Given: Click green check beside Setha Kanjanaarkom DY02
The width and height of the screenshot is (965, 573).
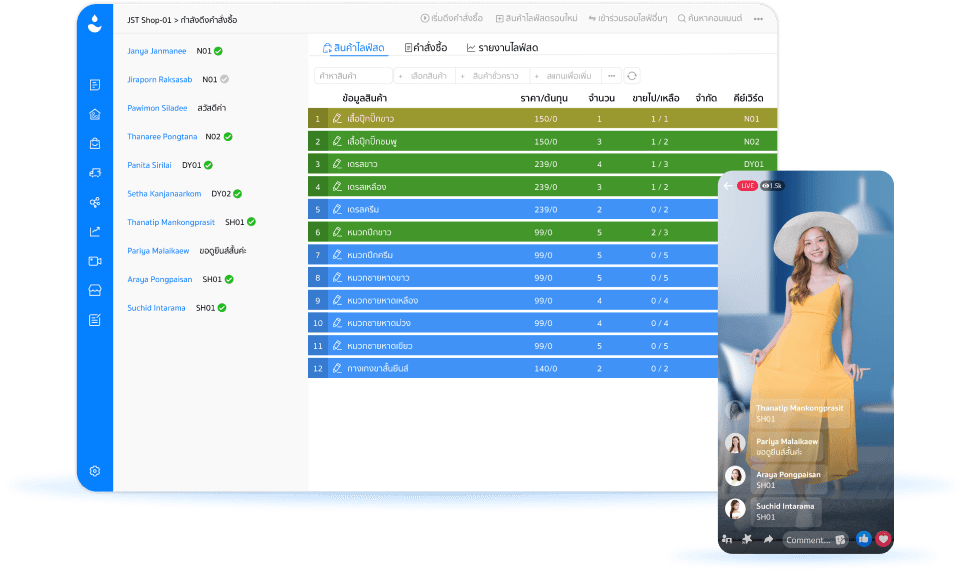Looking at the screenshot, I should [238, 193].
